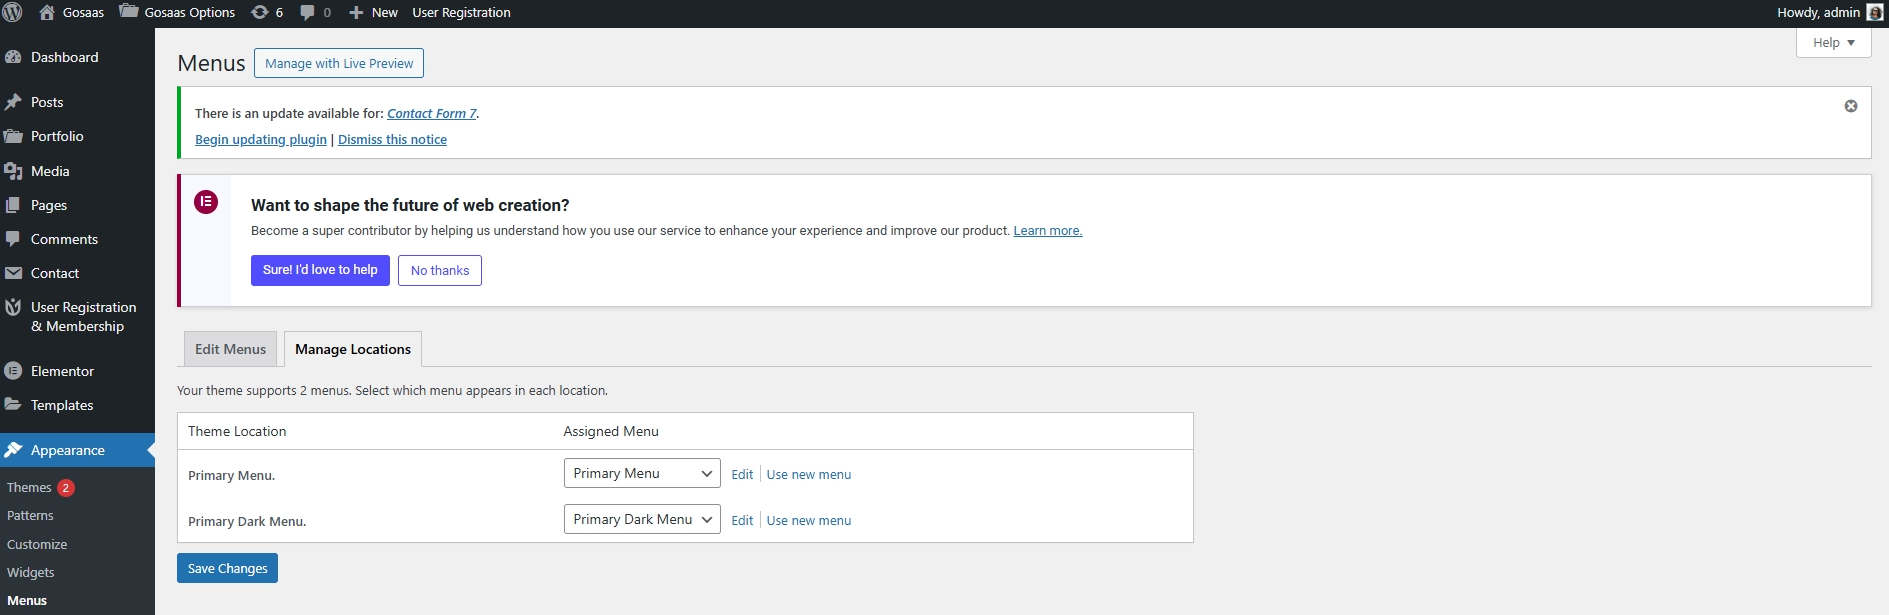Switch to the Edit Menus tab
This screenshot has width=1889, height=615.
click(230, 349)
